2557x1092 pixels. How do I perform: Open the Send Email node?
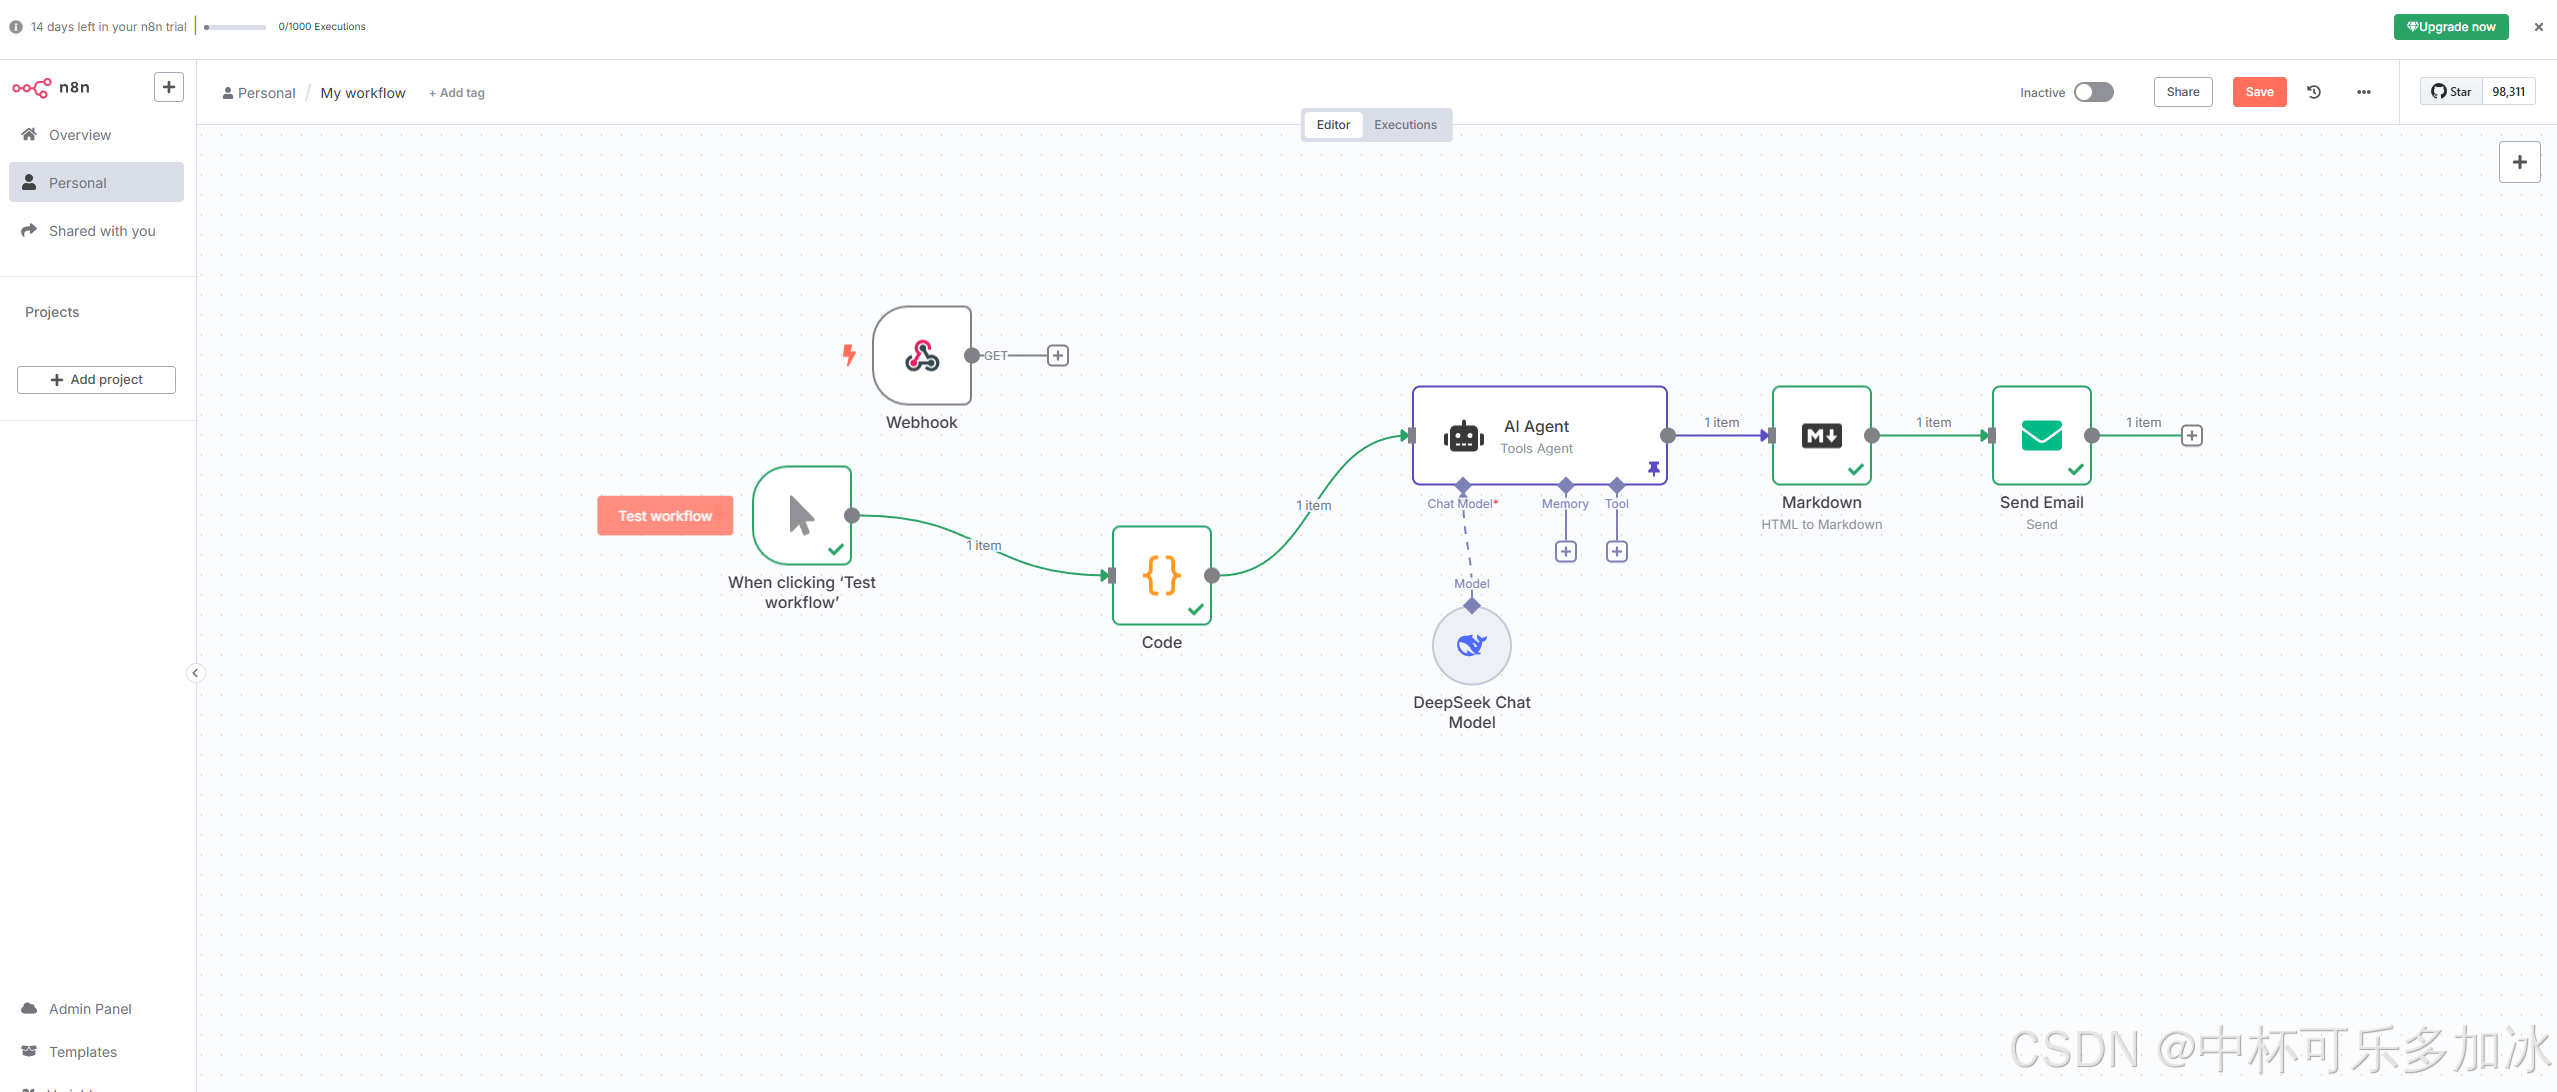coord(2041,436)
